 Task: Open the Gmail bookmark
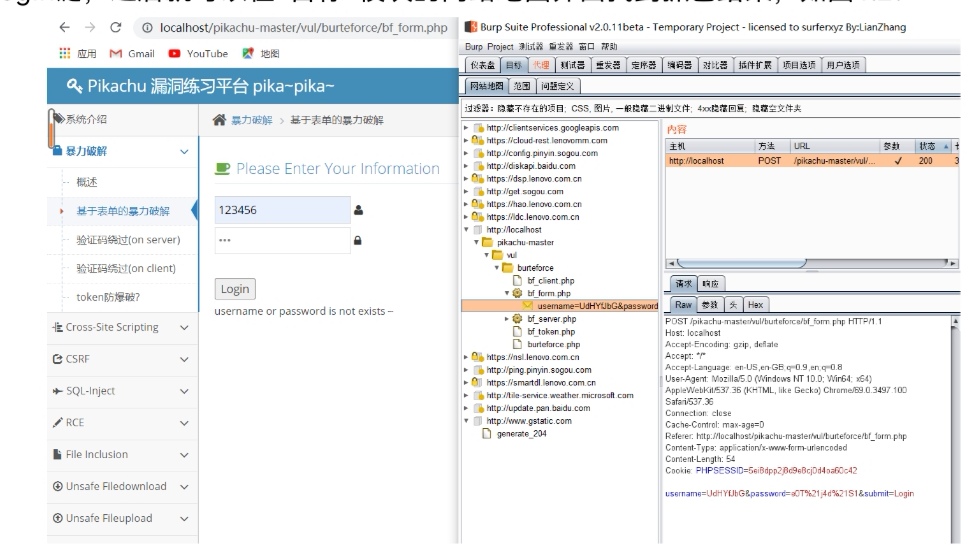132,53
